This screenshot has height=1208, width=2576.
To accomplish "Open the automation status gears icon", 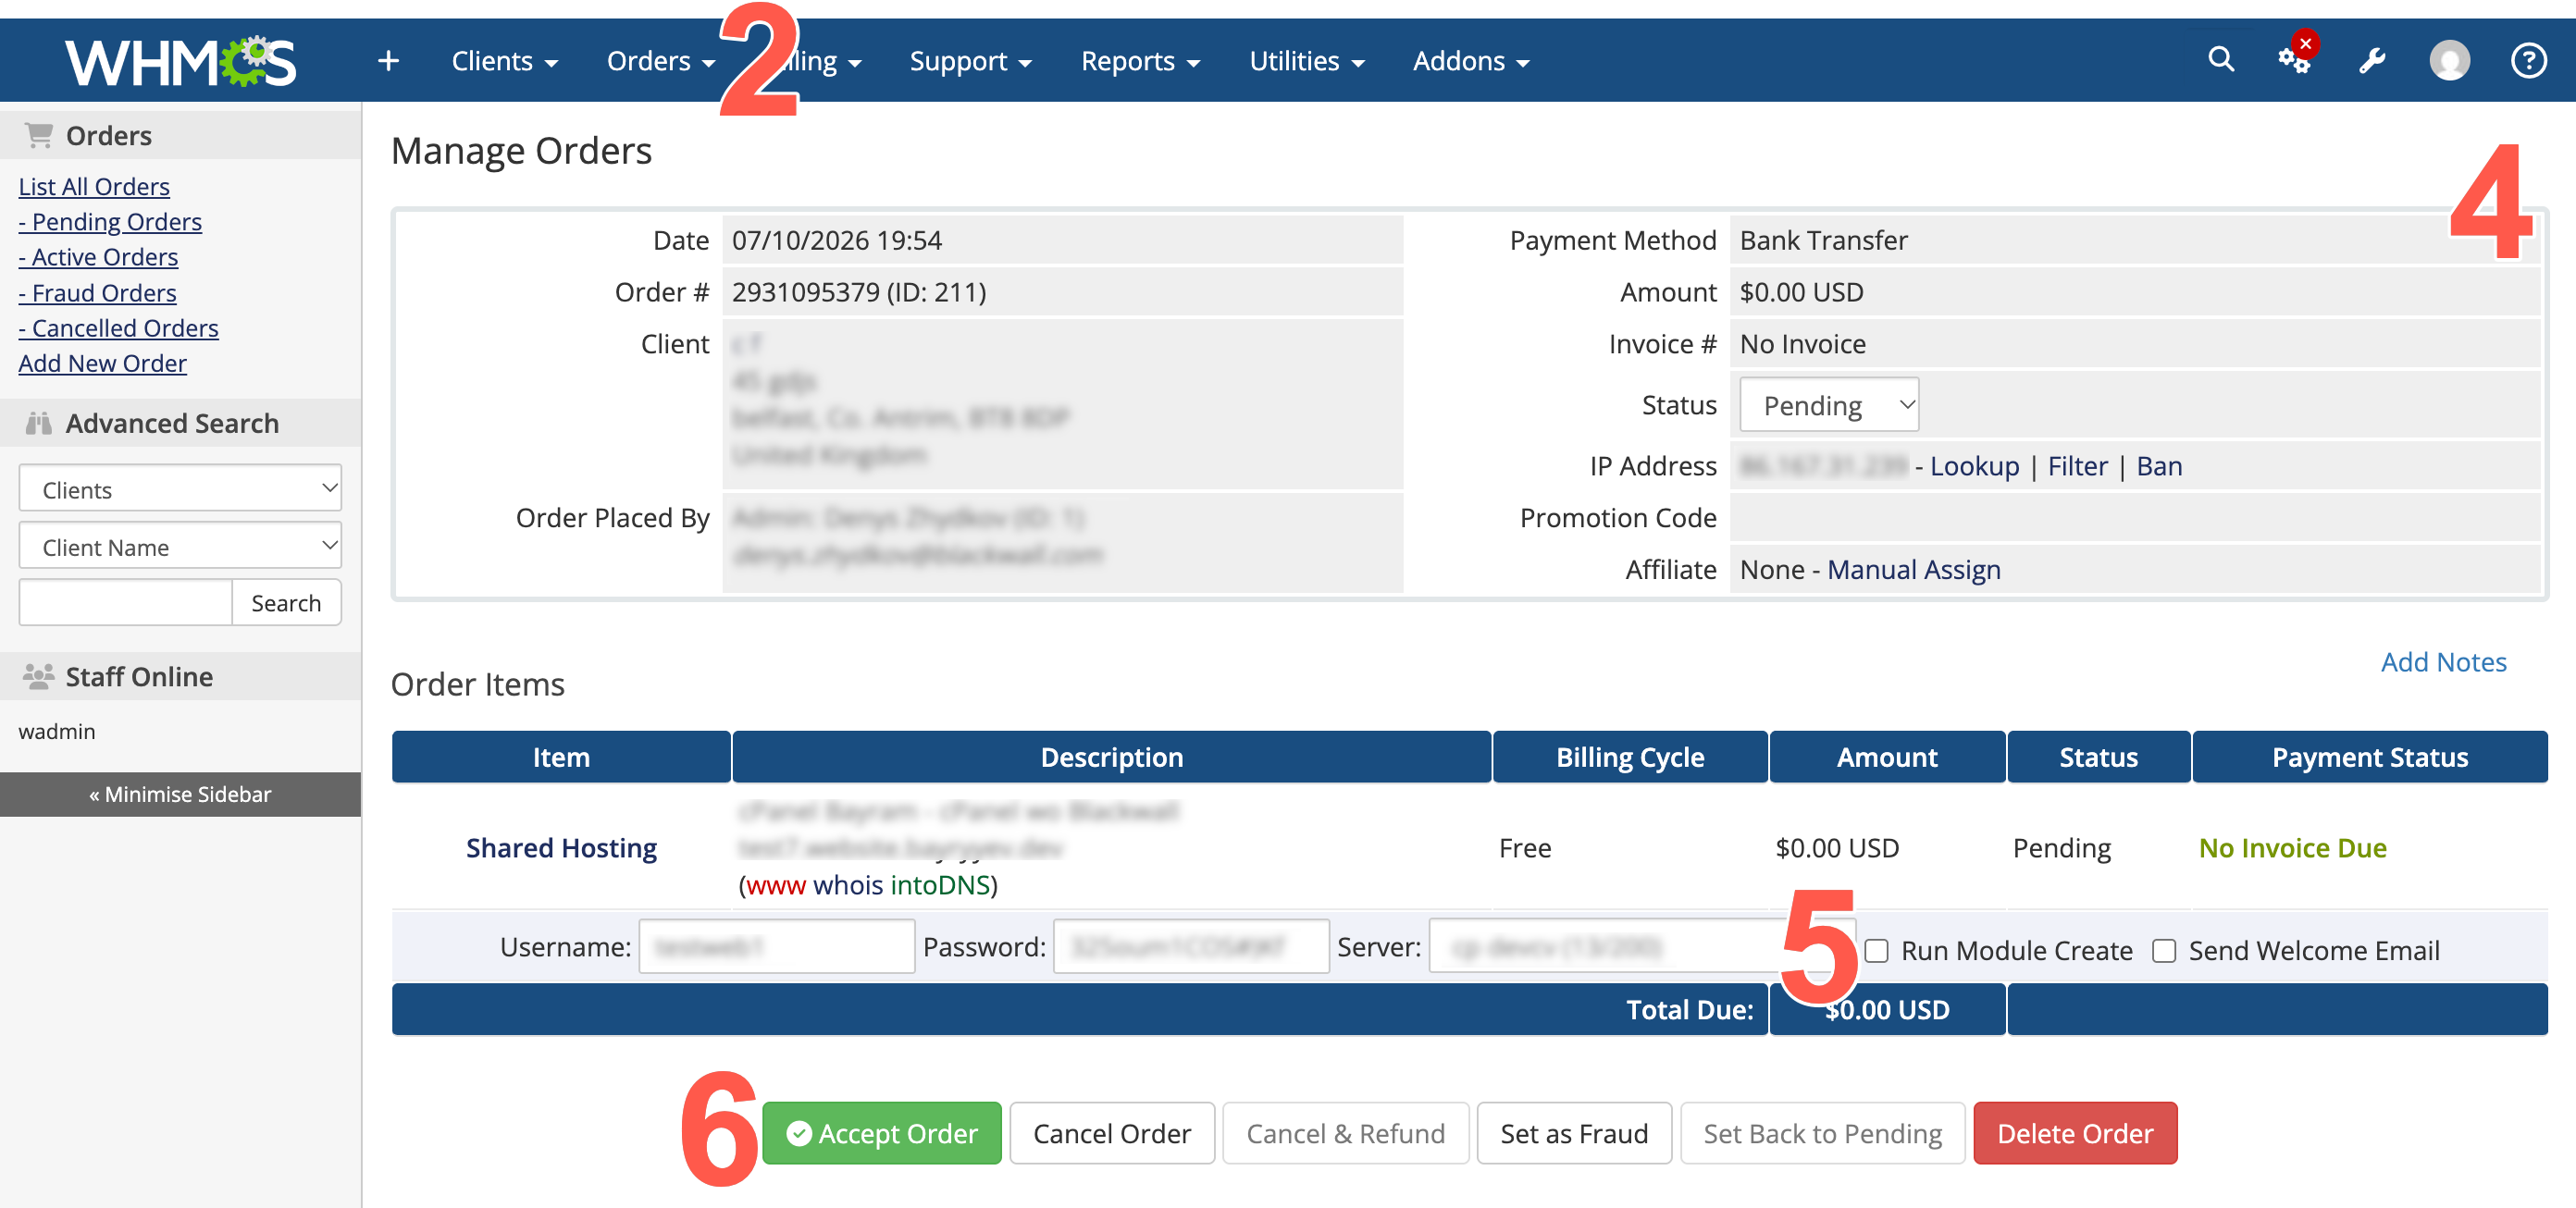I will pyautogui.click(x=2294, y=60).
